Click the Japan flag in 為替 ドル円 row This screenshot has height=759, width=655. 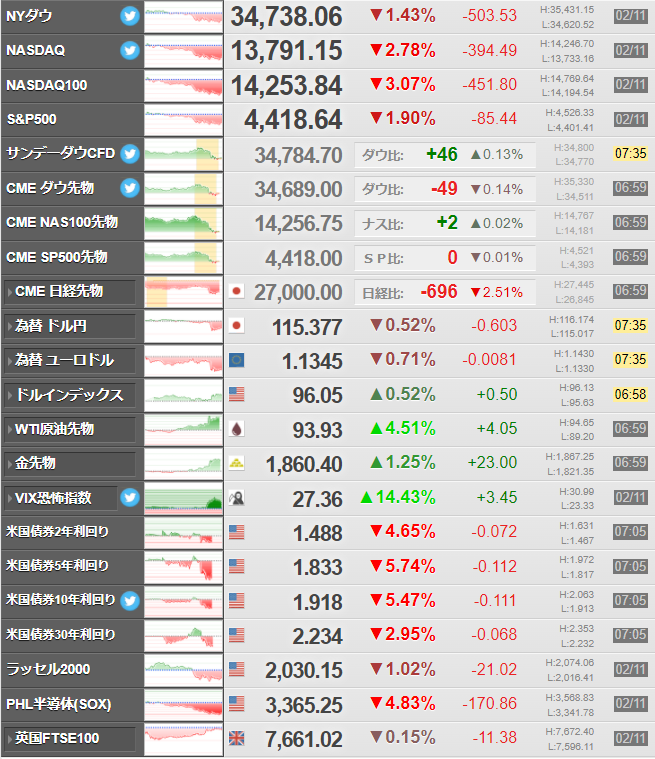click(236, 326)
